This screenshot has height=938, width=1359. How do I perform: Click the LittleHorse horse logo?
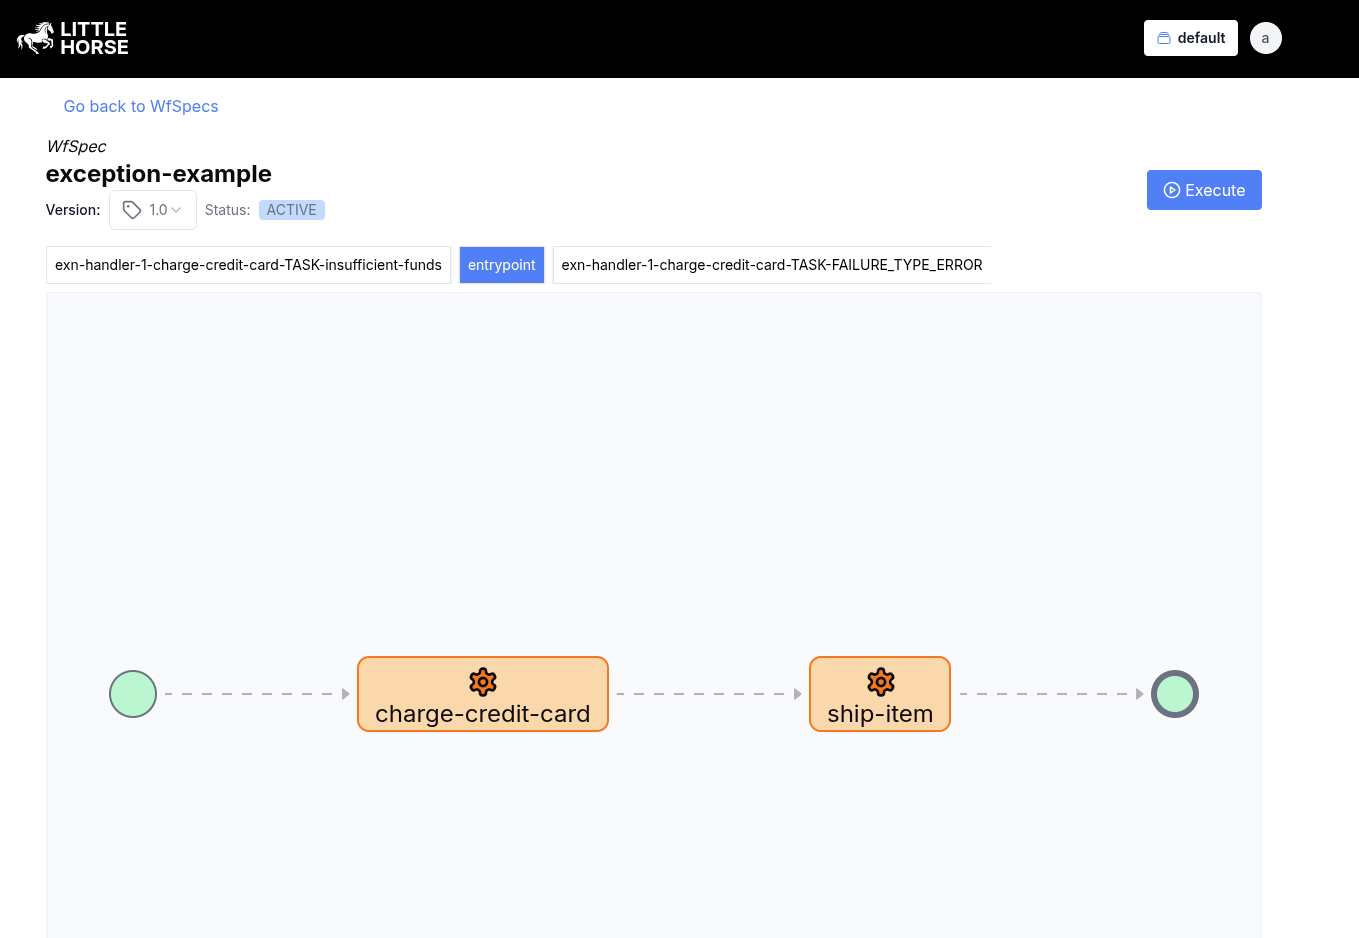[x=33, y=37]
